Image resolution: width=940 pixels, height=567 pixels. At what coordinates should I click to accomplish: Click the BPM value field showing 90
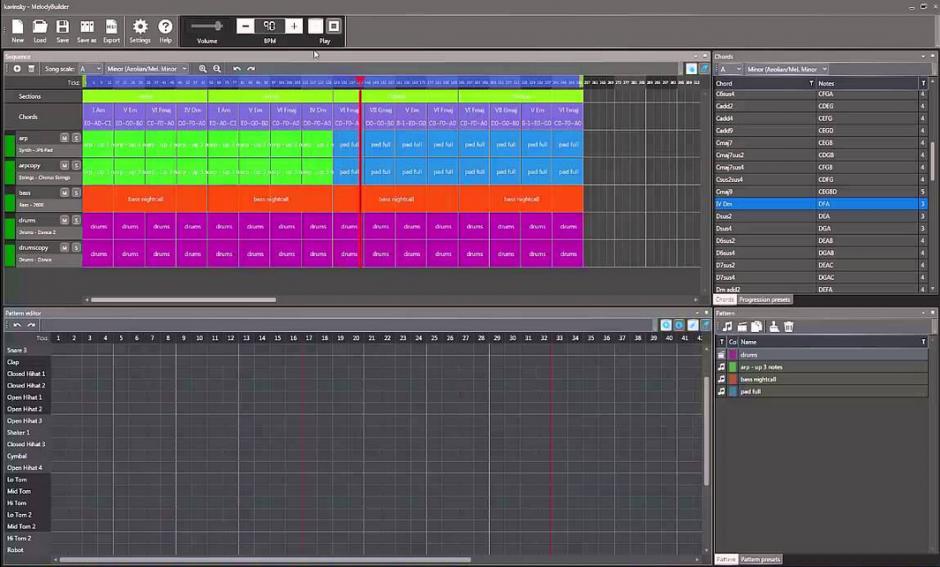point(270,26)
